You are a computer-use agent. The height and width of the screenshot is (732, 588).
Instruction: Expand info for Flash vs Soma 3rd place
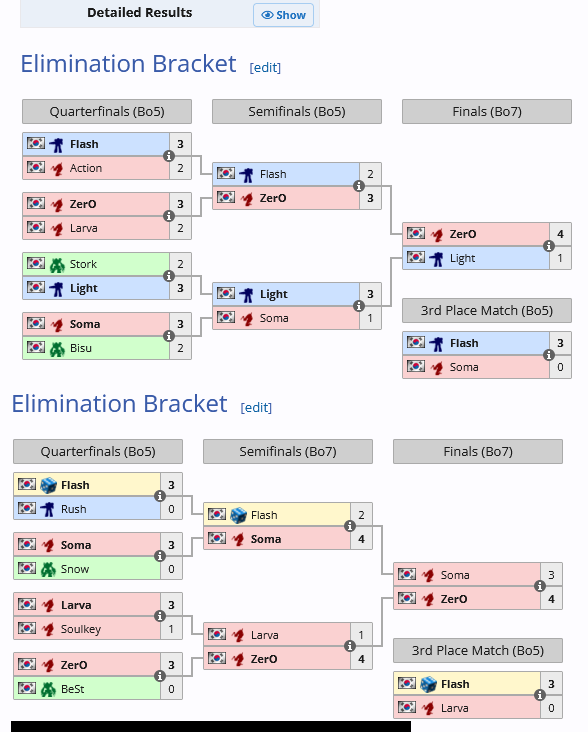[549, 355]
